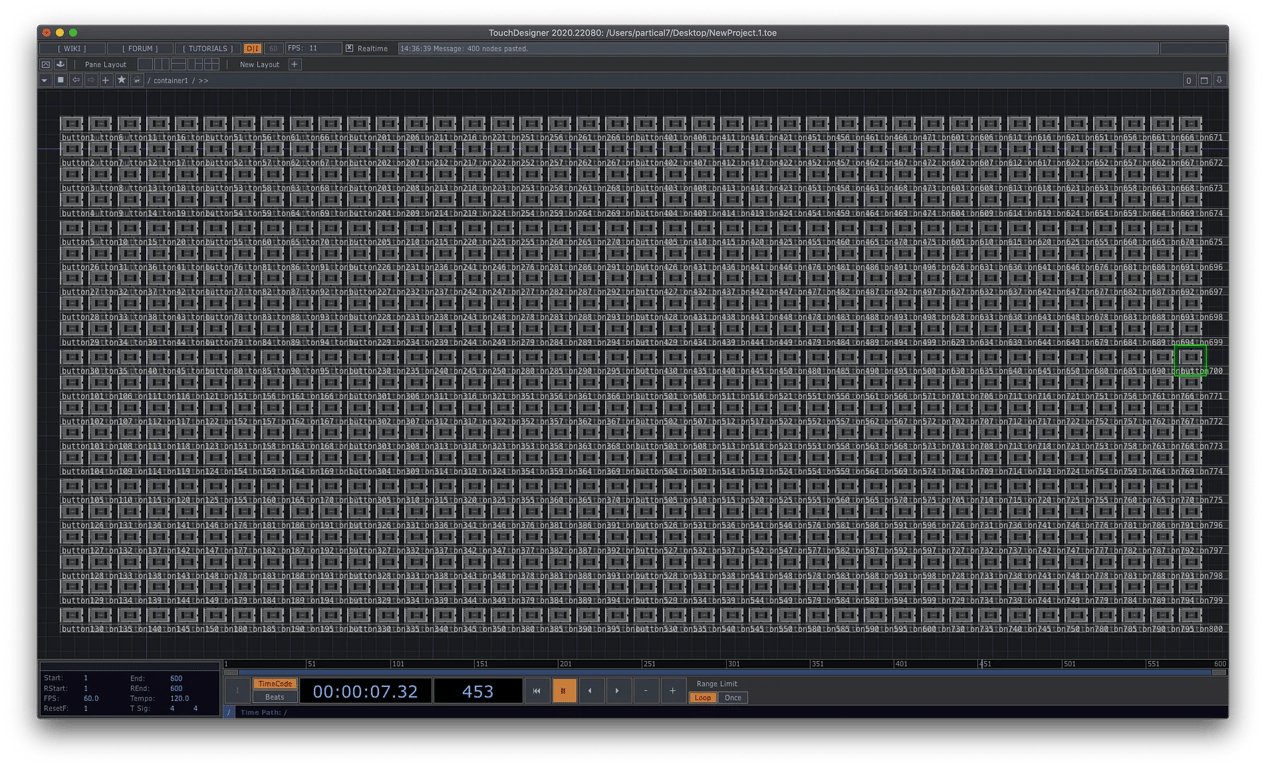Click the 00:00:07.32 timecode field
Image resolution: width=1266 pixels, height=768 pixels.
365,691
